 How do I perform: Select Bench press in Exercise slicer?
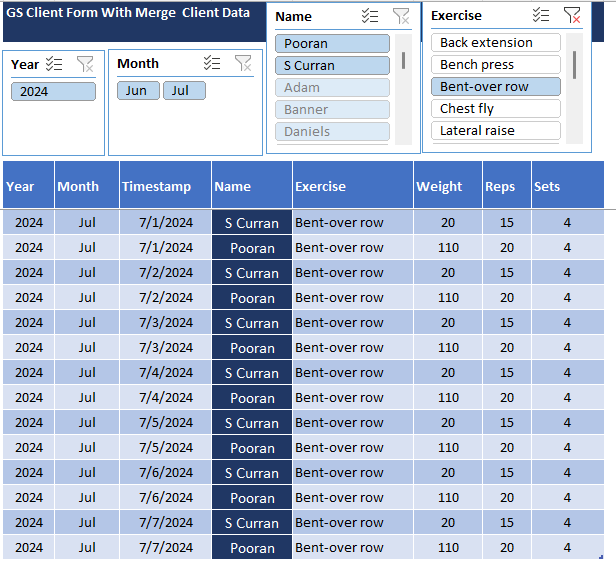point(495,65)
